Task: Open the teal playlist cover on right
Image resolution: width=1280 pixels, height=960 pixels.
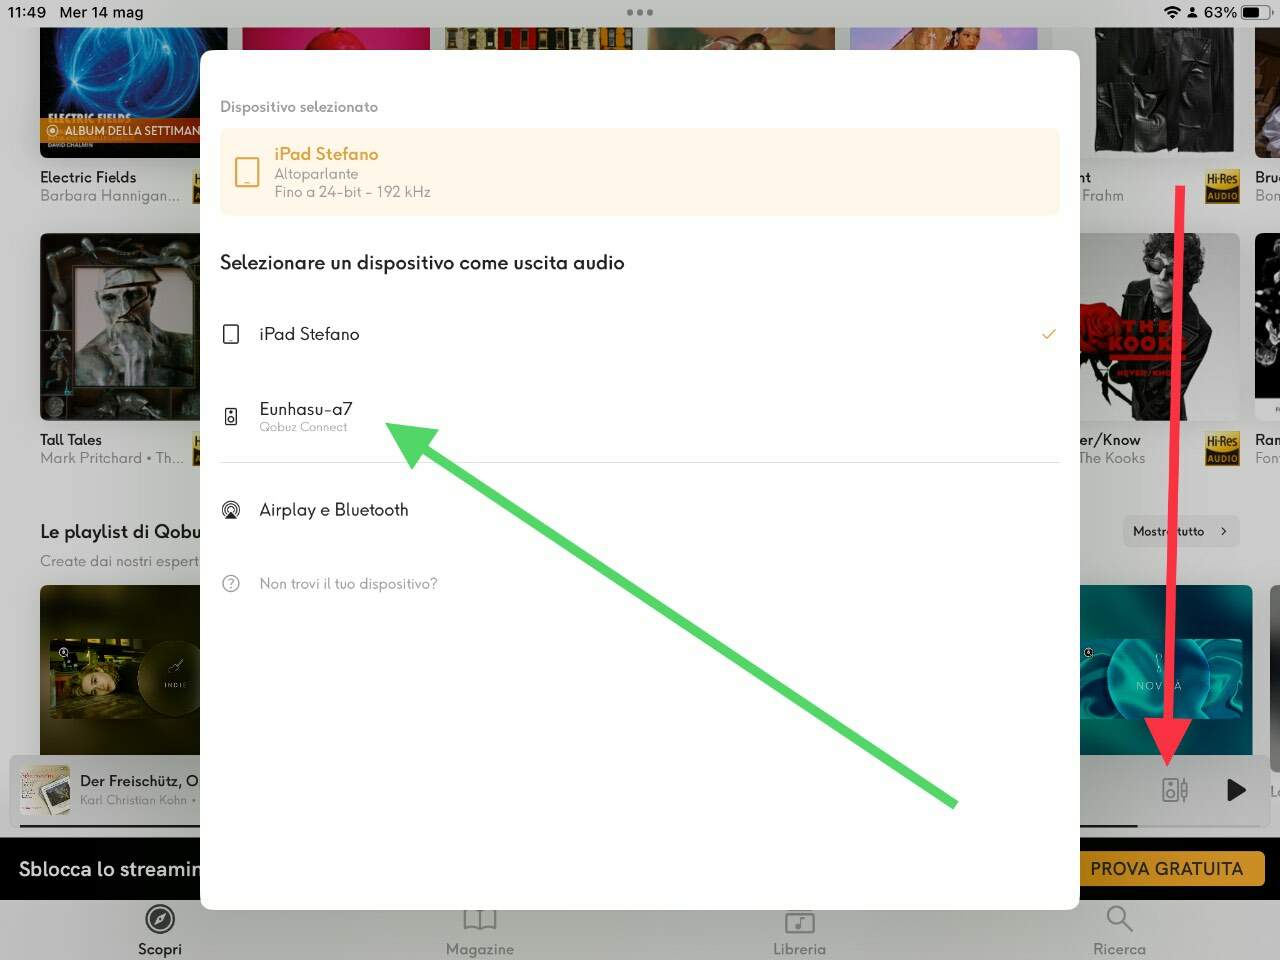Action: pyautogui.click(x=1166, y=670)
